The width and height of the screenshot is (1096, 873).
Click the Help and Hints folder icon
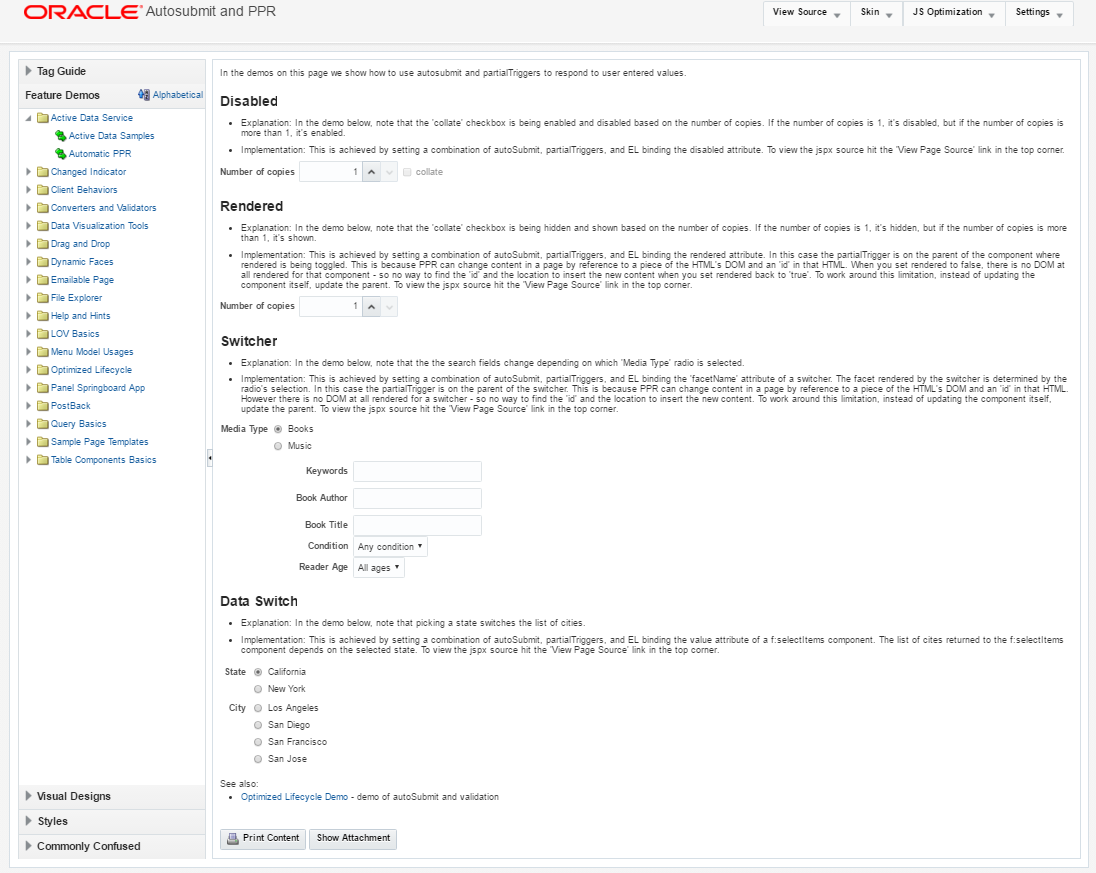click(x=43, y=316)
